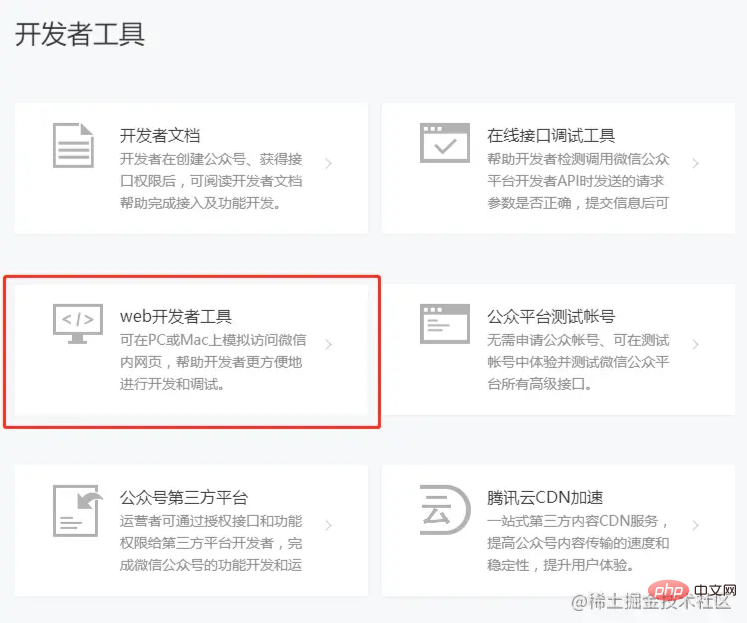747x623 pixels.
Task: Click the 公众号第三方平台 share document icon
Action: [x=77, y=511]
